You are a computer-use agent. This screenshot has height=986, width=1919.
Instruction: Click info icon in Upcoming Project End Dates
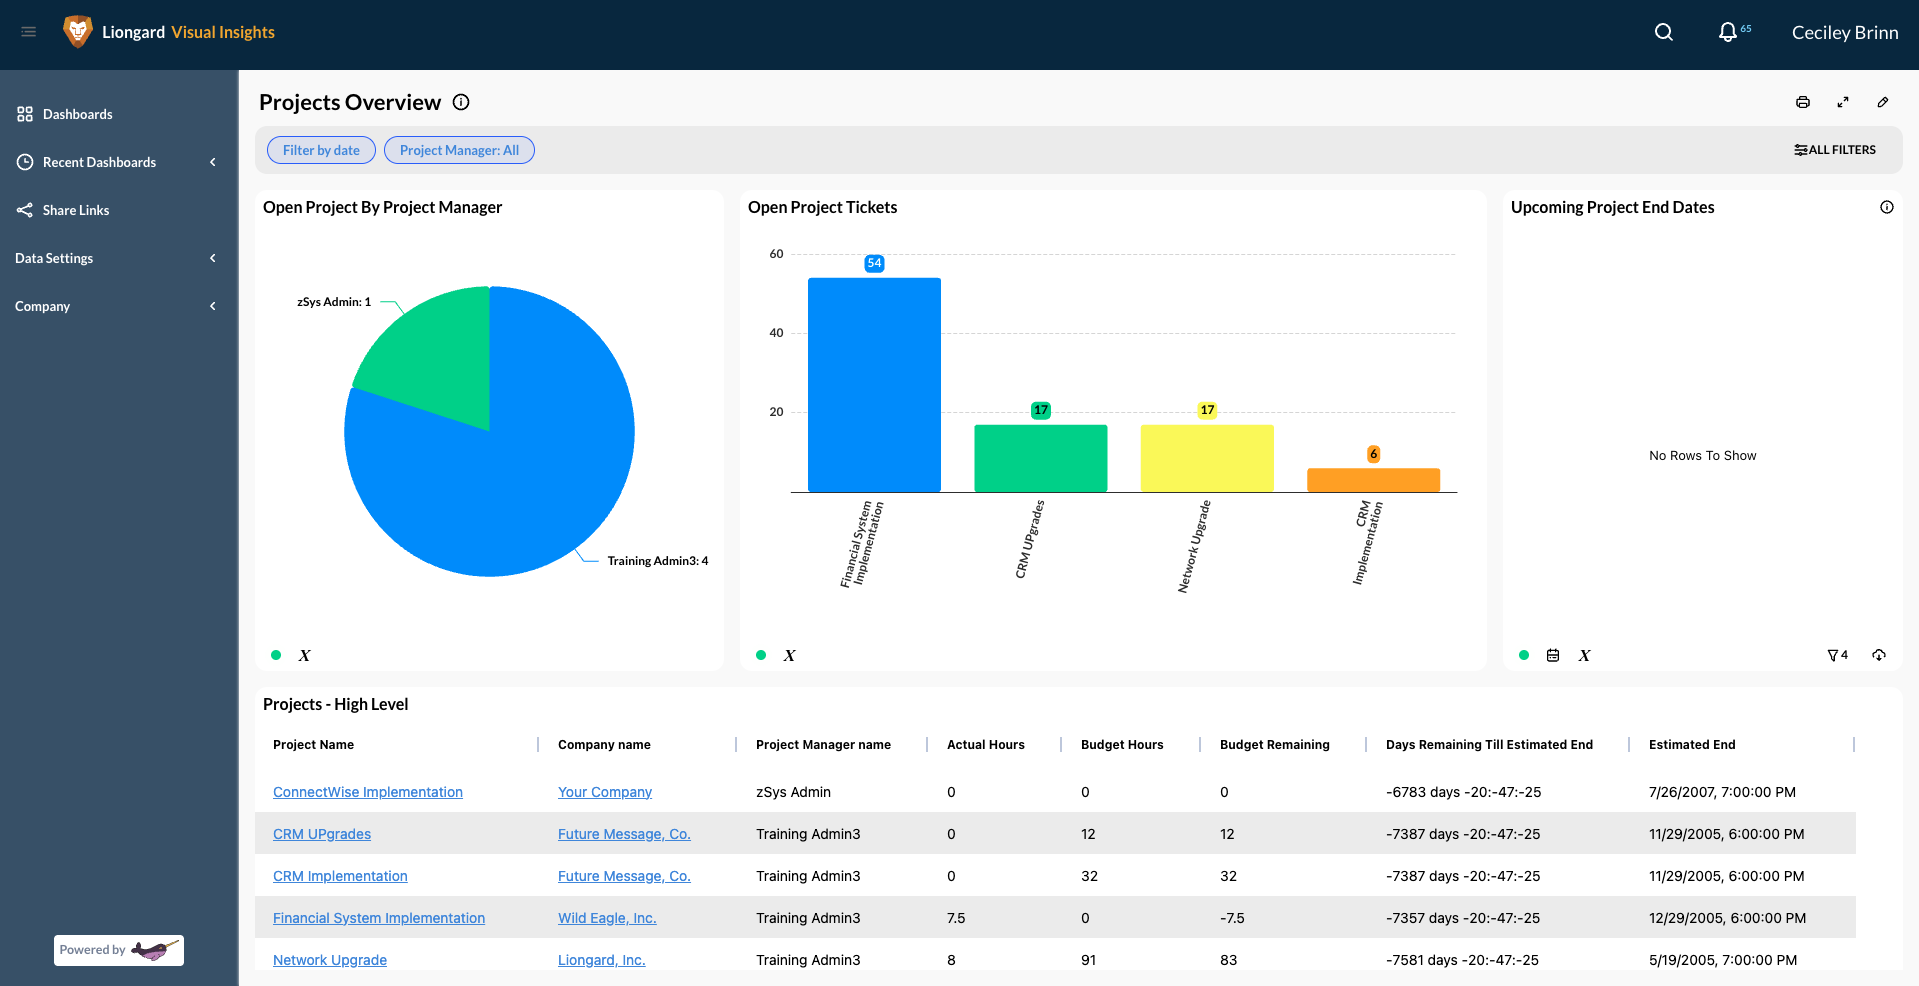click(x=1887, y=207)
